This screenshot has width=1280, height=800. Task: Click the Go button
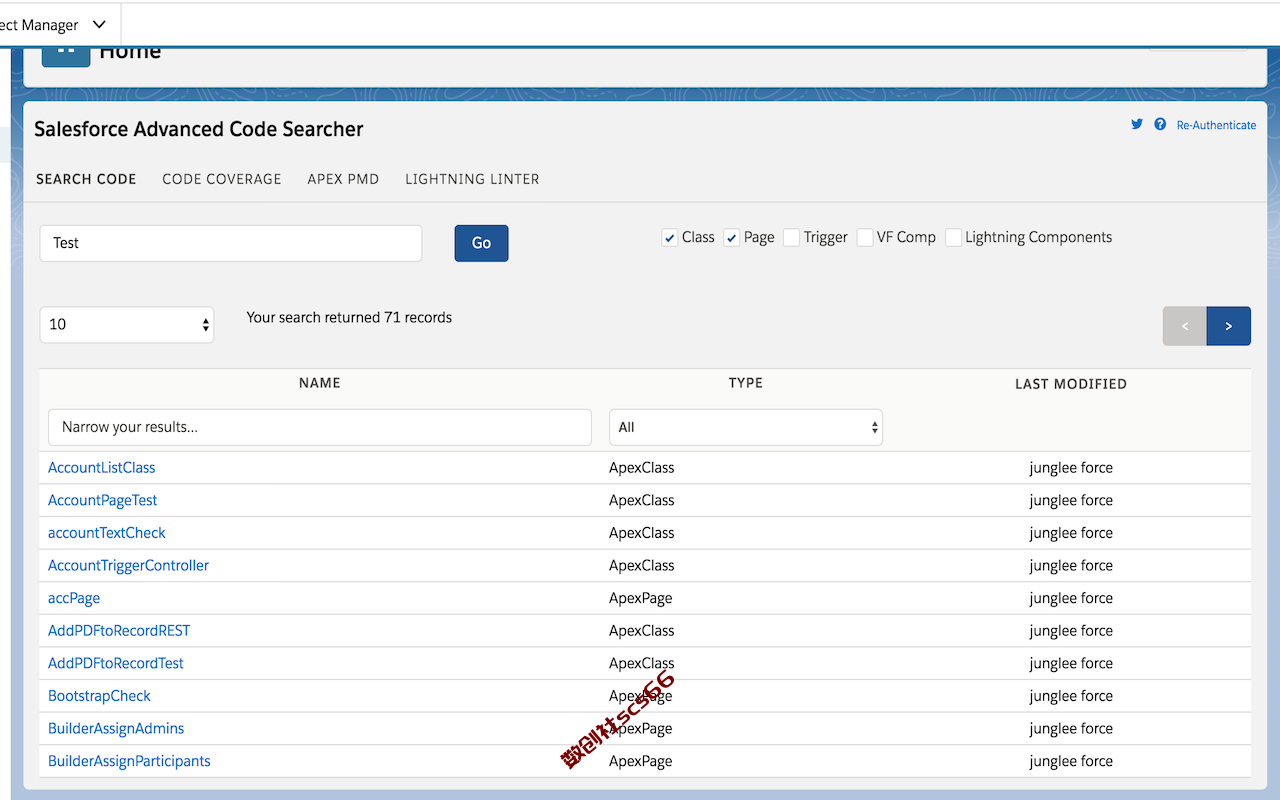coord(481,243)
